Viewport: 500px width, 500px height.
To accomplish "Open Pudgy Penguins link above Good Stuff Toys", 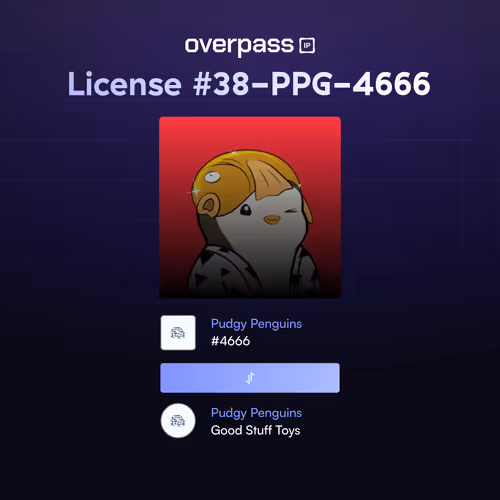I will (x=256, y=413).
